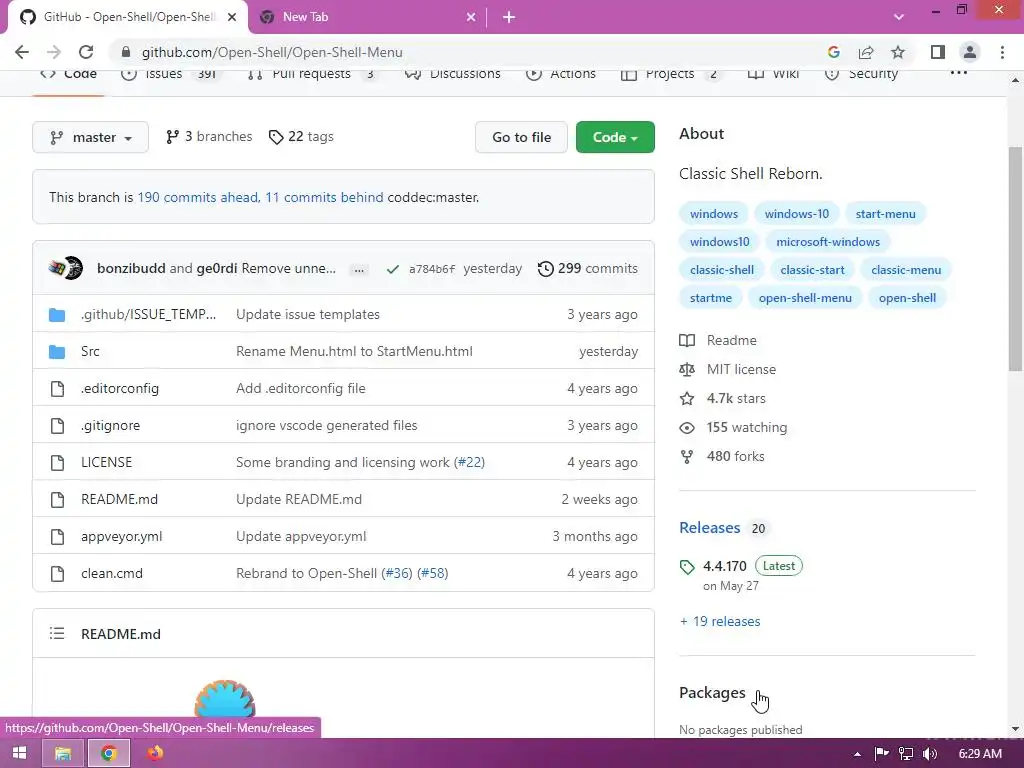View the 480 forks
This screenshot has height=768, width=1024.
[735, 456]
